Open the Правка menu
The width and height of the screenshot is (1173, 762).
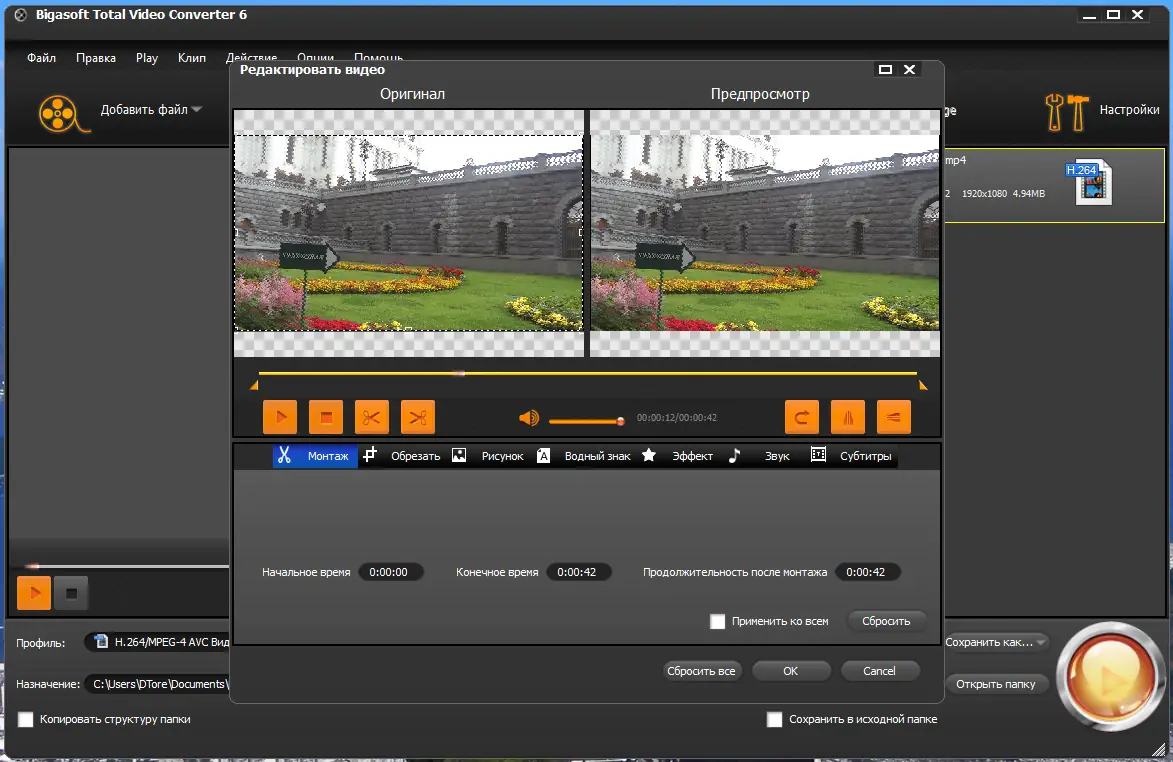[x=96, y=58]
